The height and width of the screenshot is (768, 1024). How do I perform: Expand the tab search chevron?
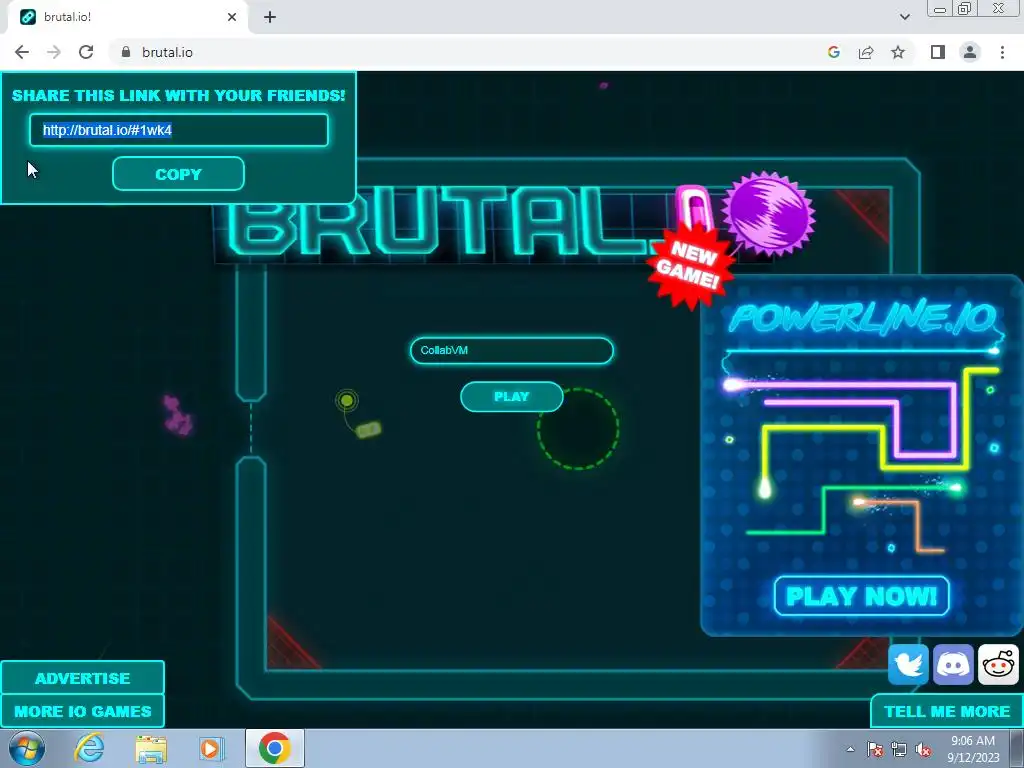pyautogui.click(x=904, y=17)
